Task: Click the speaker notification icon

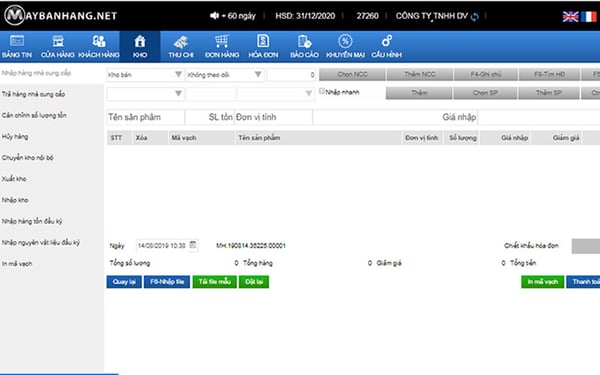Action: [x=214, y=16]
